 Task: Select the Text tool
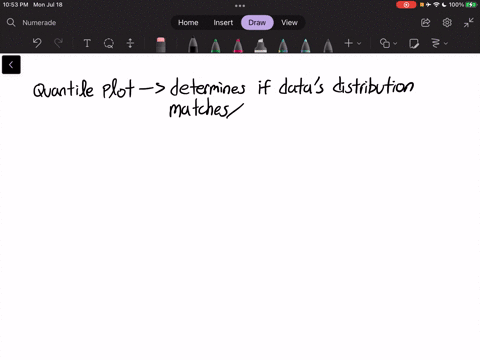point(87,43)
